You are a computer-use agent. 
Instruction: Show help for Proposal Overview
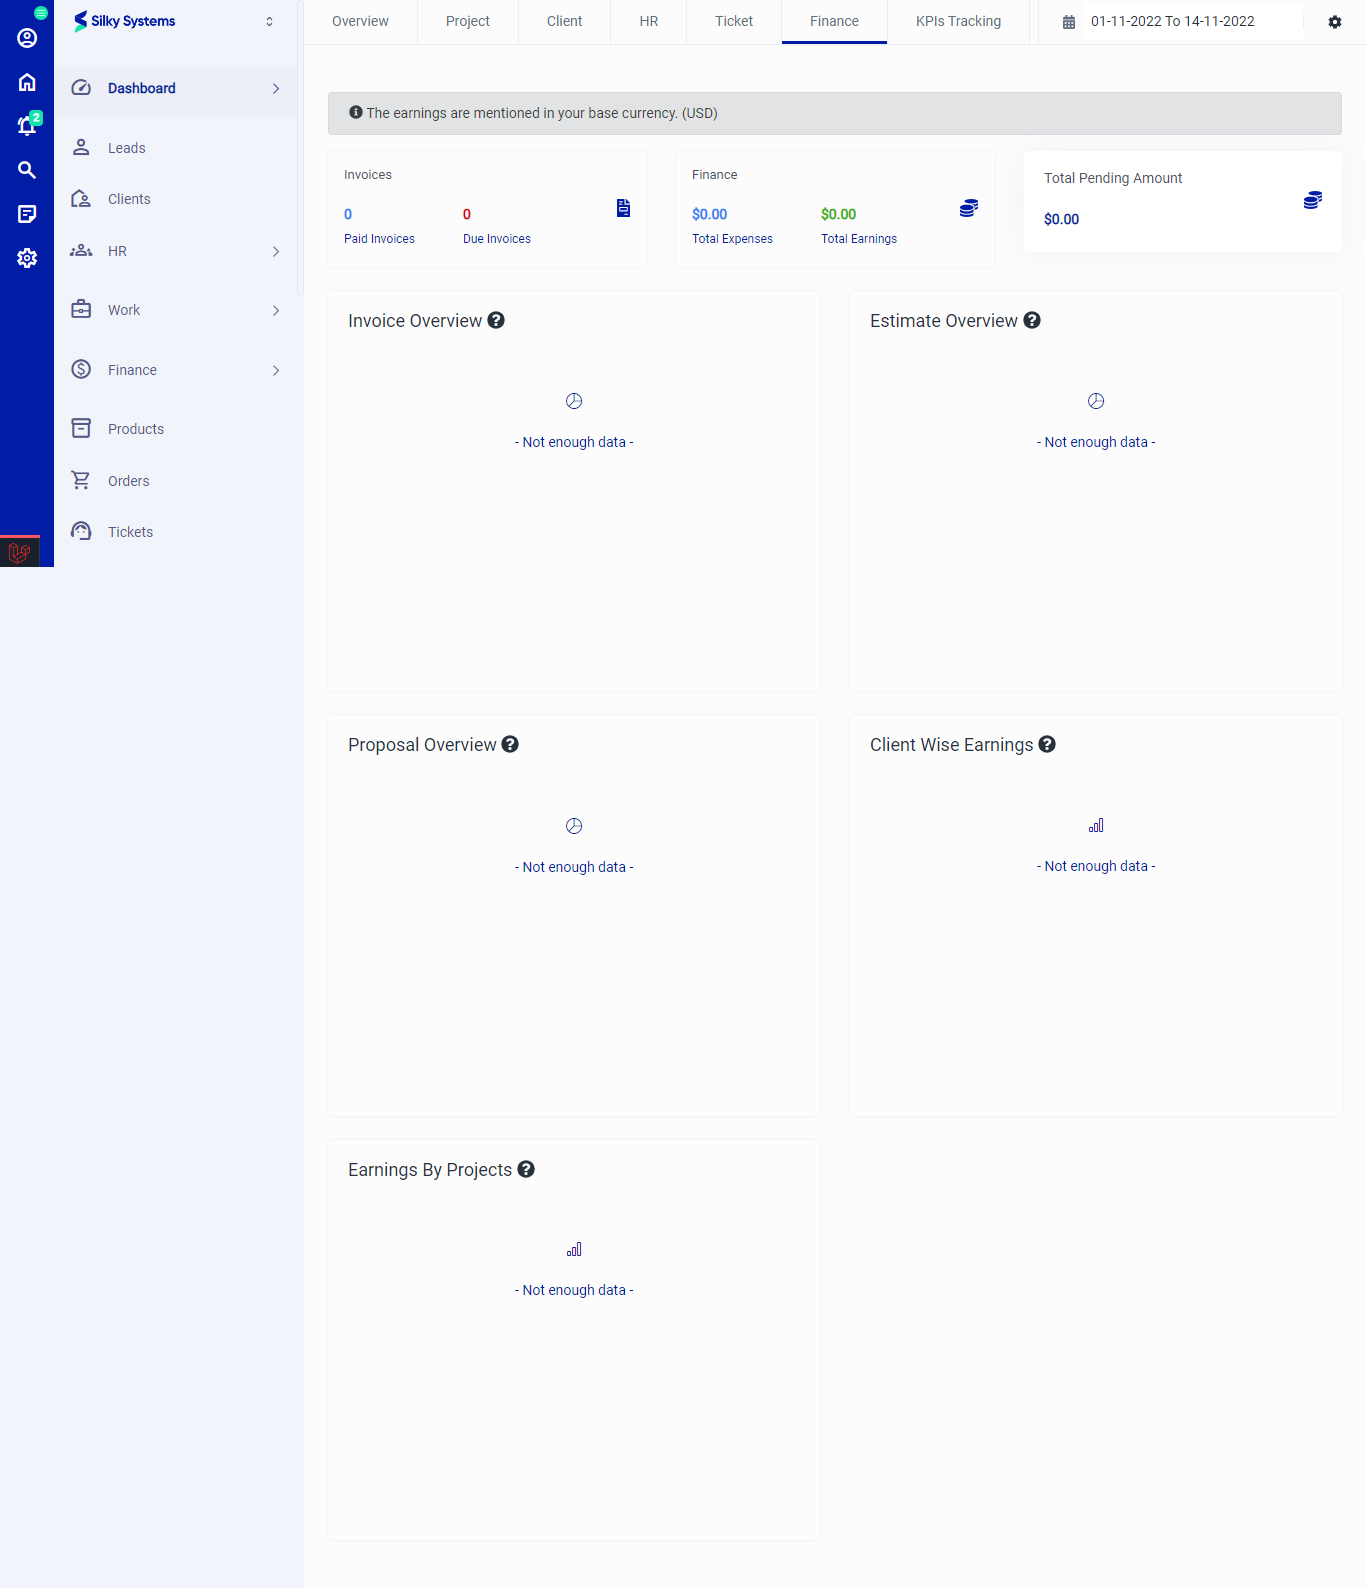(510, 744)
